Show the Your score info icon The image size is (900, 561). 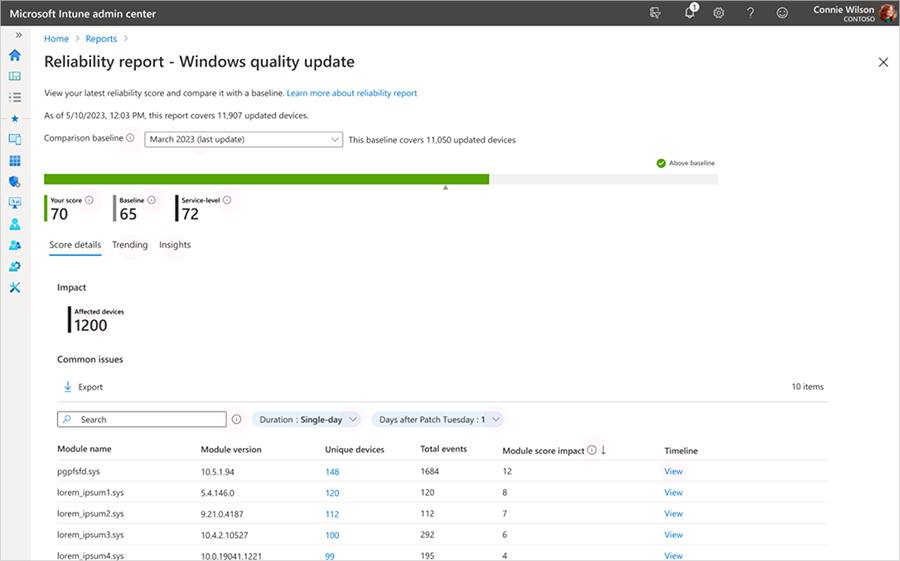pos(89,200)
